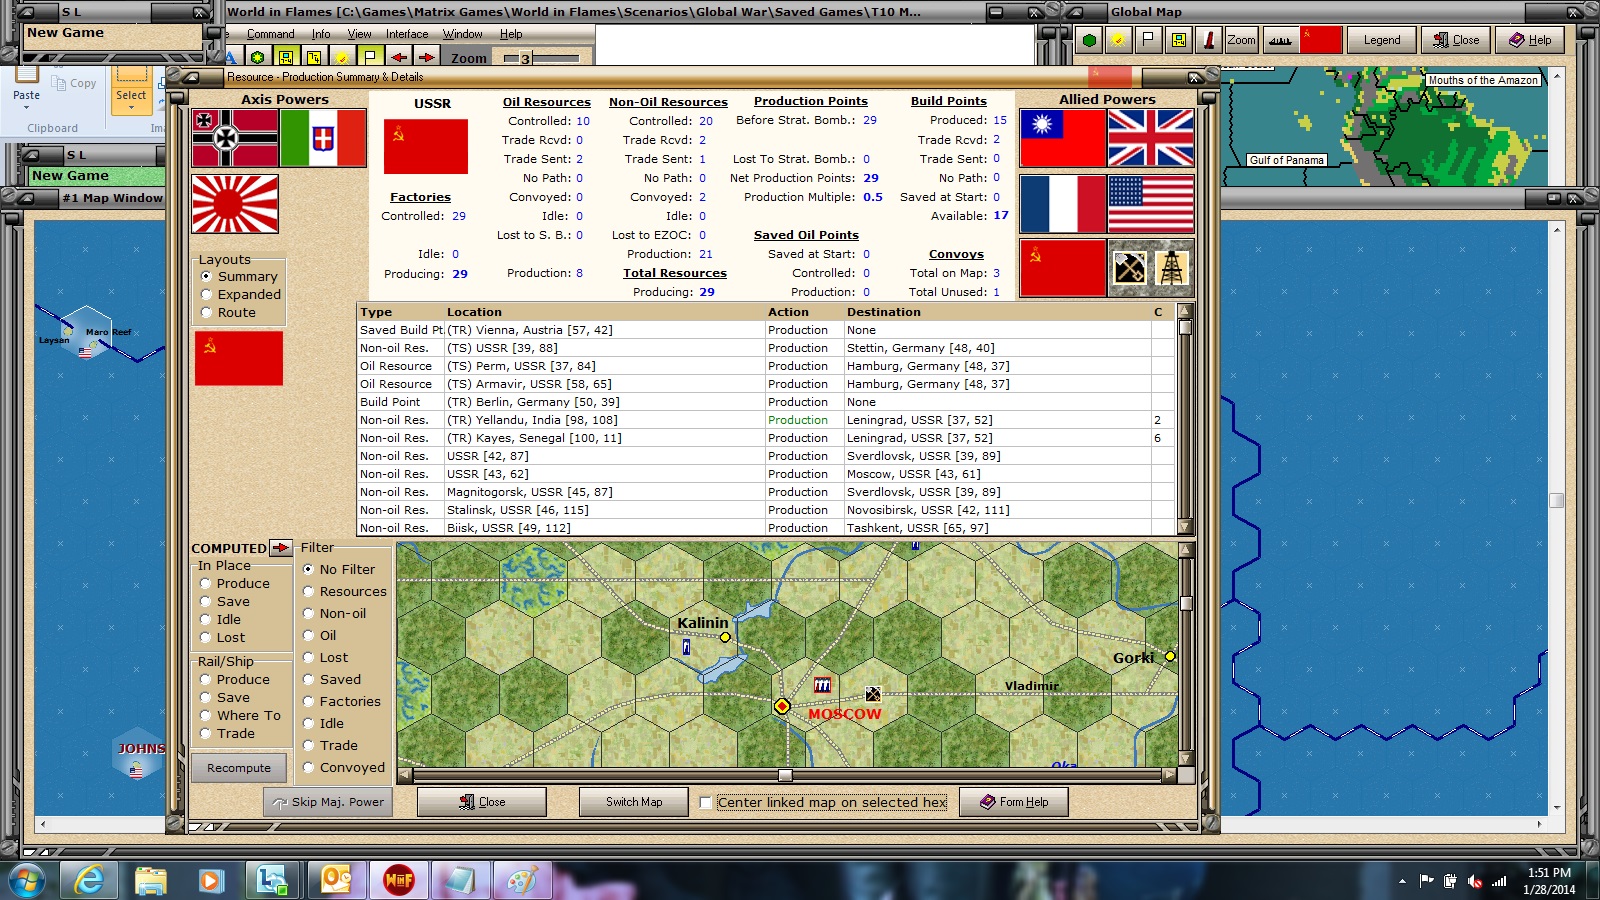Screen dimensions: 1600x900
Task: Open Internet Explorer from the taskbar
Action: coord(89,880)
